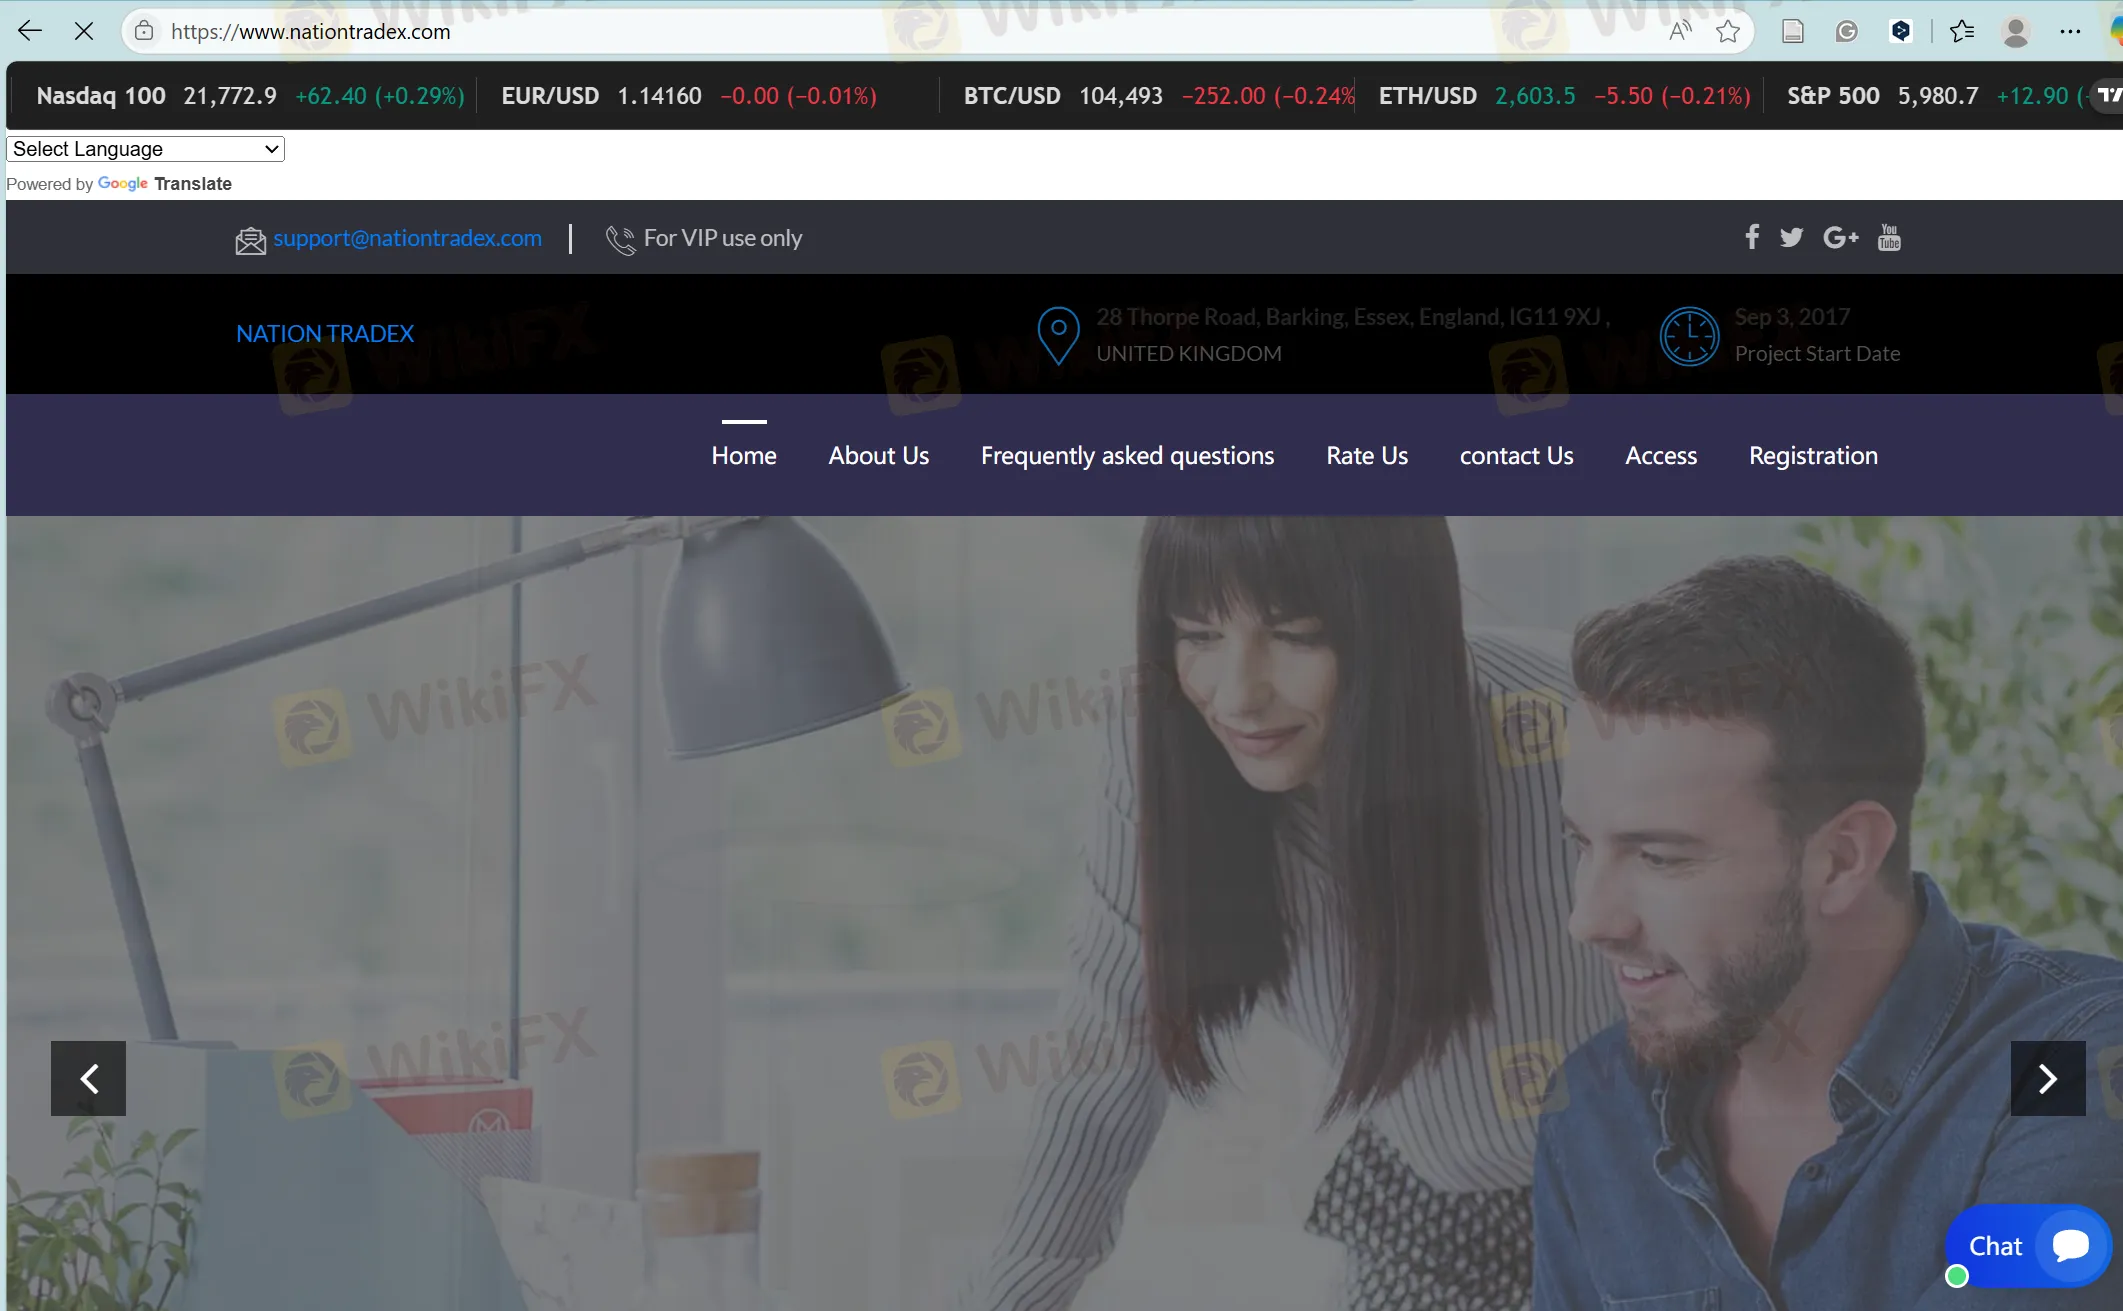Open the favorites bar dropdown

[x=1961, y=31]
